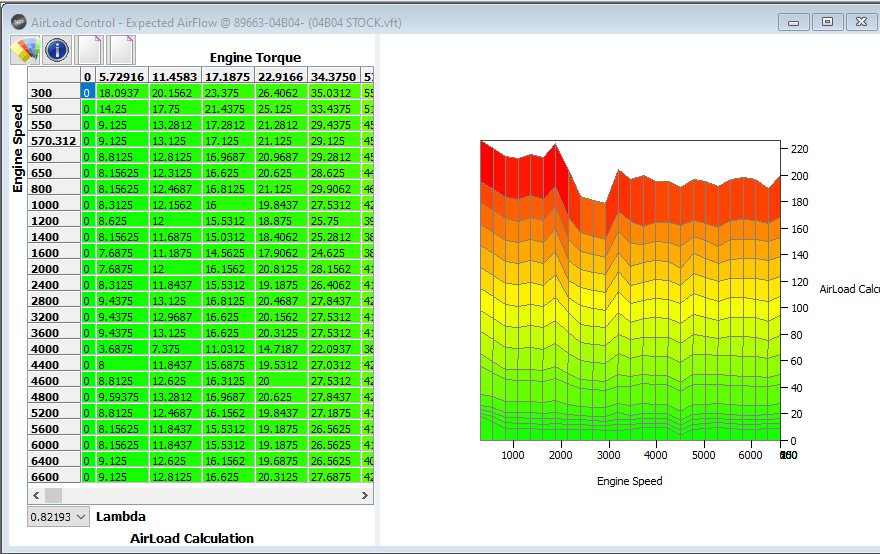The width and height of the screenshot is (880, 554).
Task: Select cell 24.625 in row 1600
Action: [x=334, y=253]
